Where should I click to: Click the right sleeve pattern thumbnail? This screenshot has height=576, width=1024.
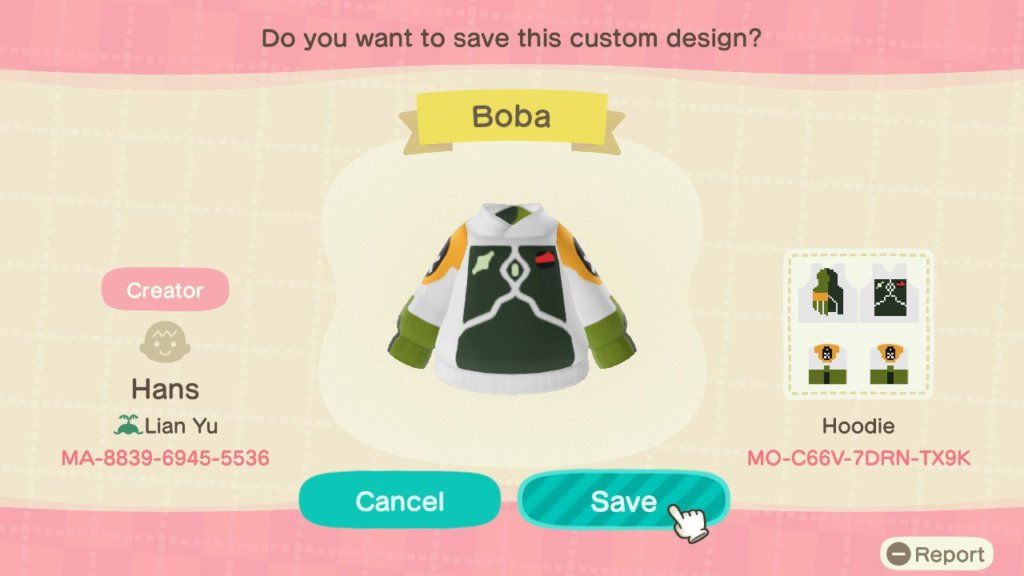pyautogui.click(x=889, y=364)
